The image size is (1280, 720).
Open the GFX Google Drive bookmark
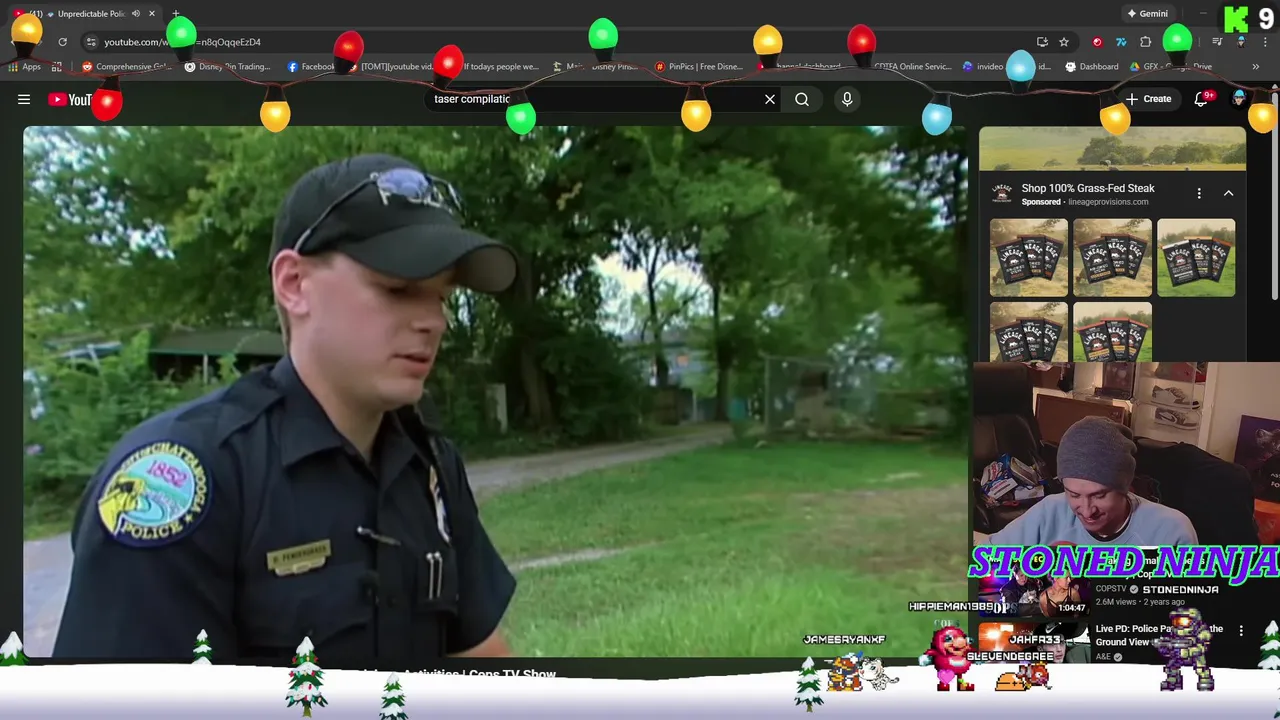[1171, 67]
